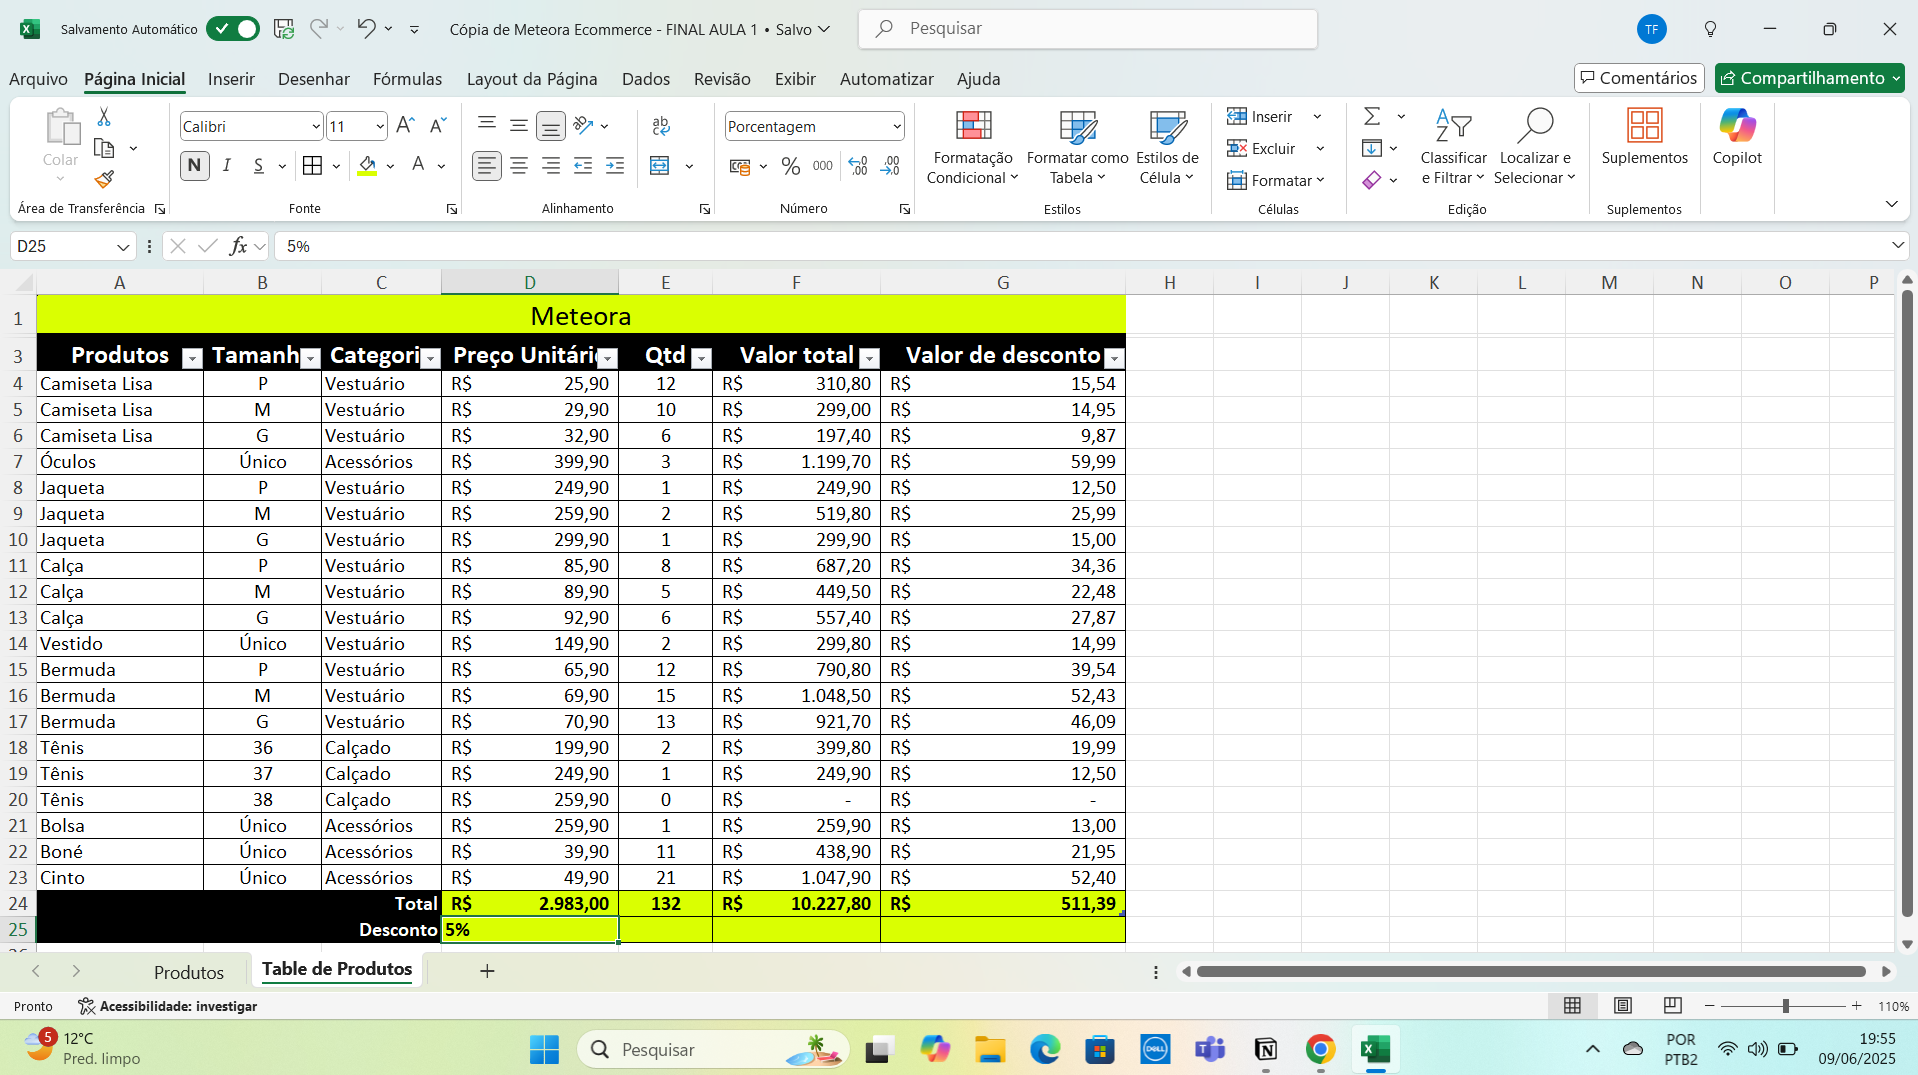Click the Comentários button
1918x1075 pixels.
(x=1639, y=78)
